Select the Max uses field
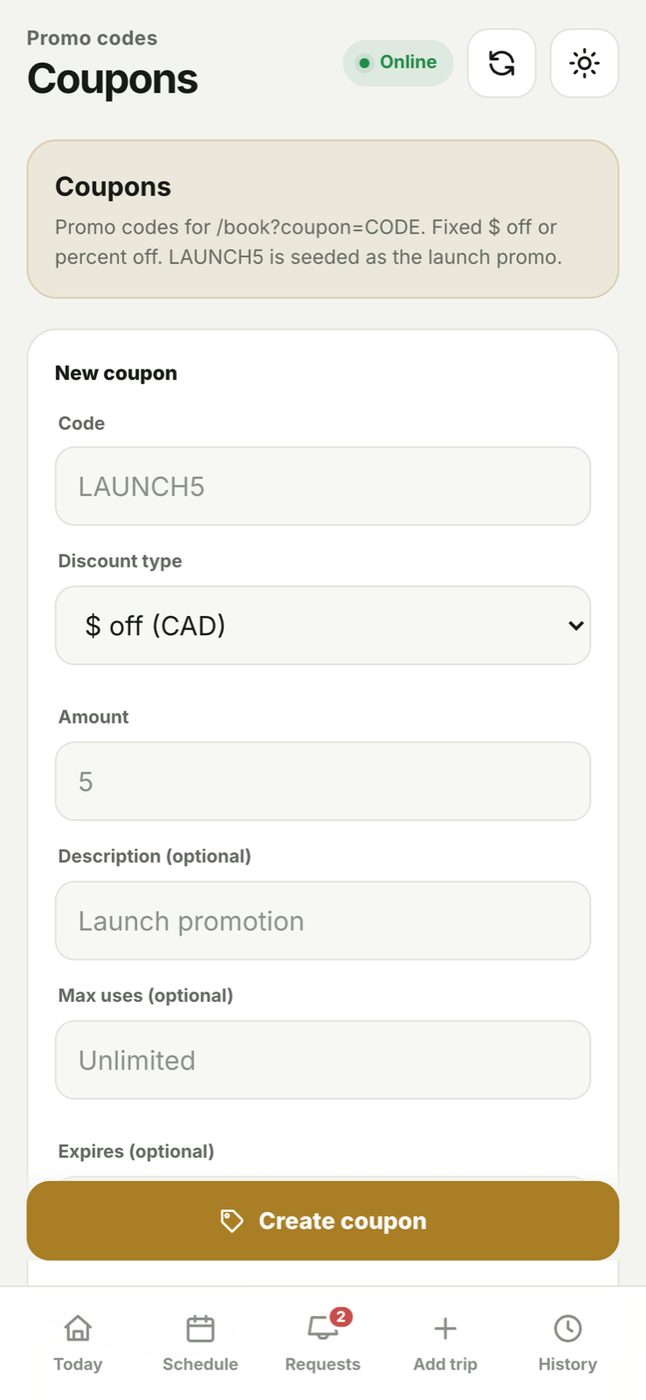The width and height of the screenshot is (646, 1400). click(323, 1059)
